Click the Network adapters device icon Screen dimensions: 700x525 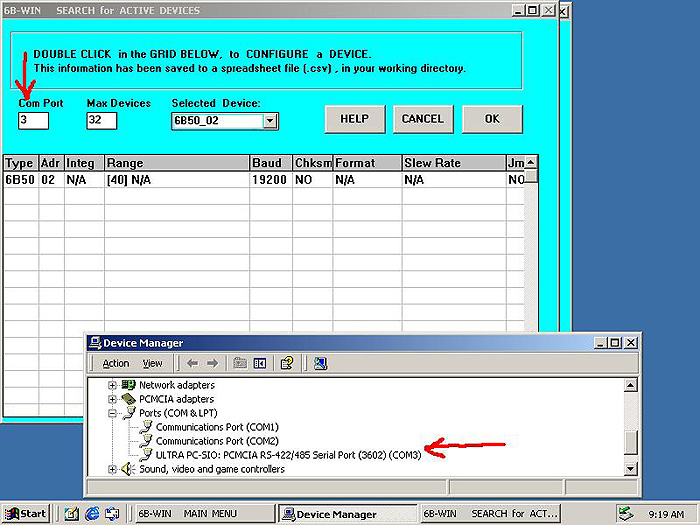[129, 385]
